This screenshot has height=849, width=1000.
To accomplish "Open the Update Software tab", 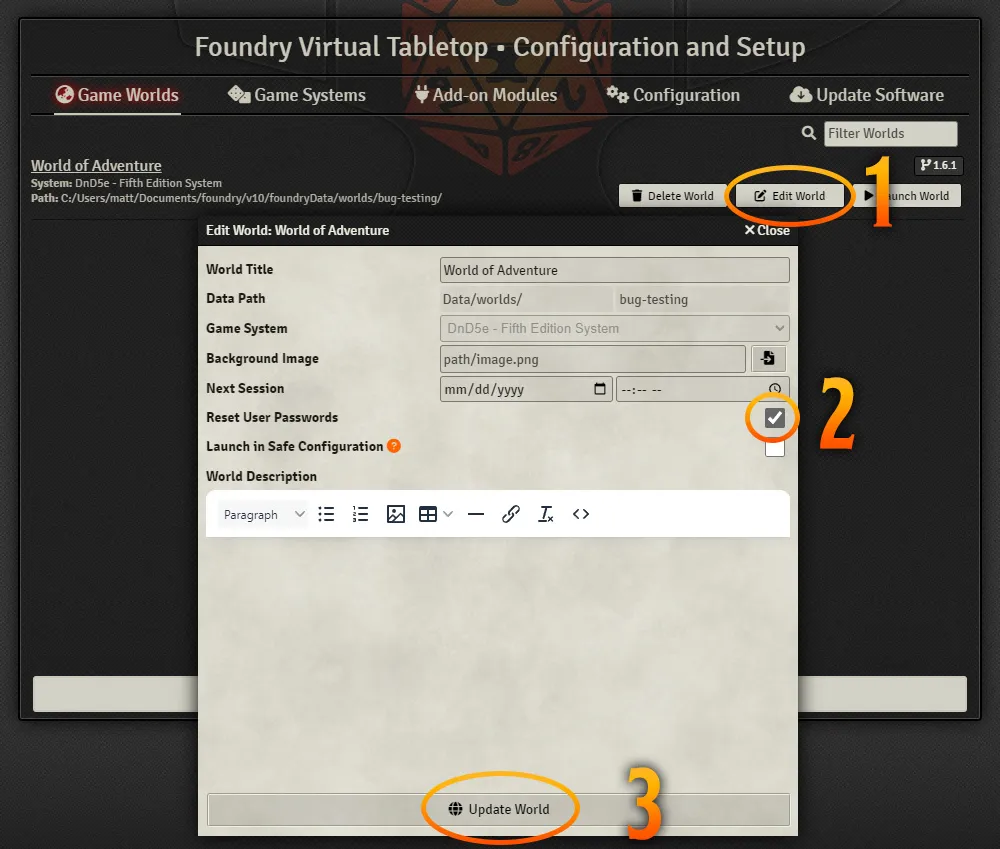I will 867,95.
